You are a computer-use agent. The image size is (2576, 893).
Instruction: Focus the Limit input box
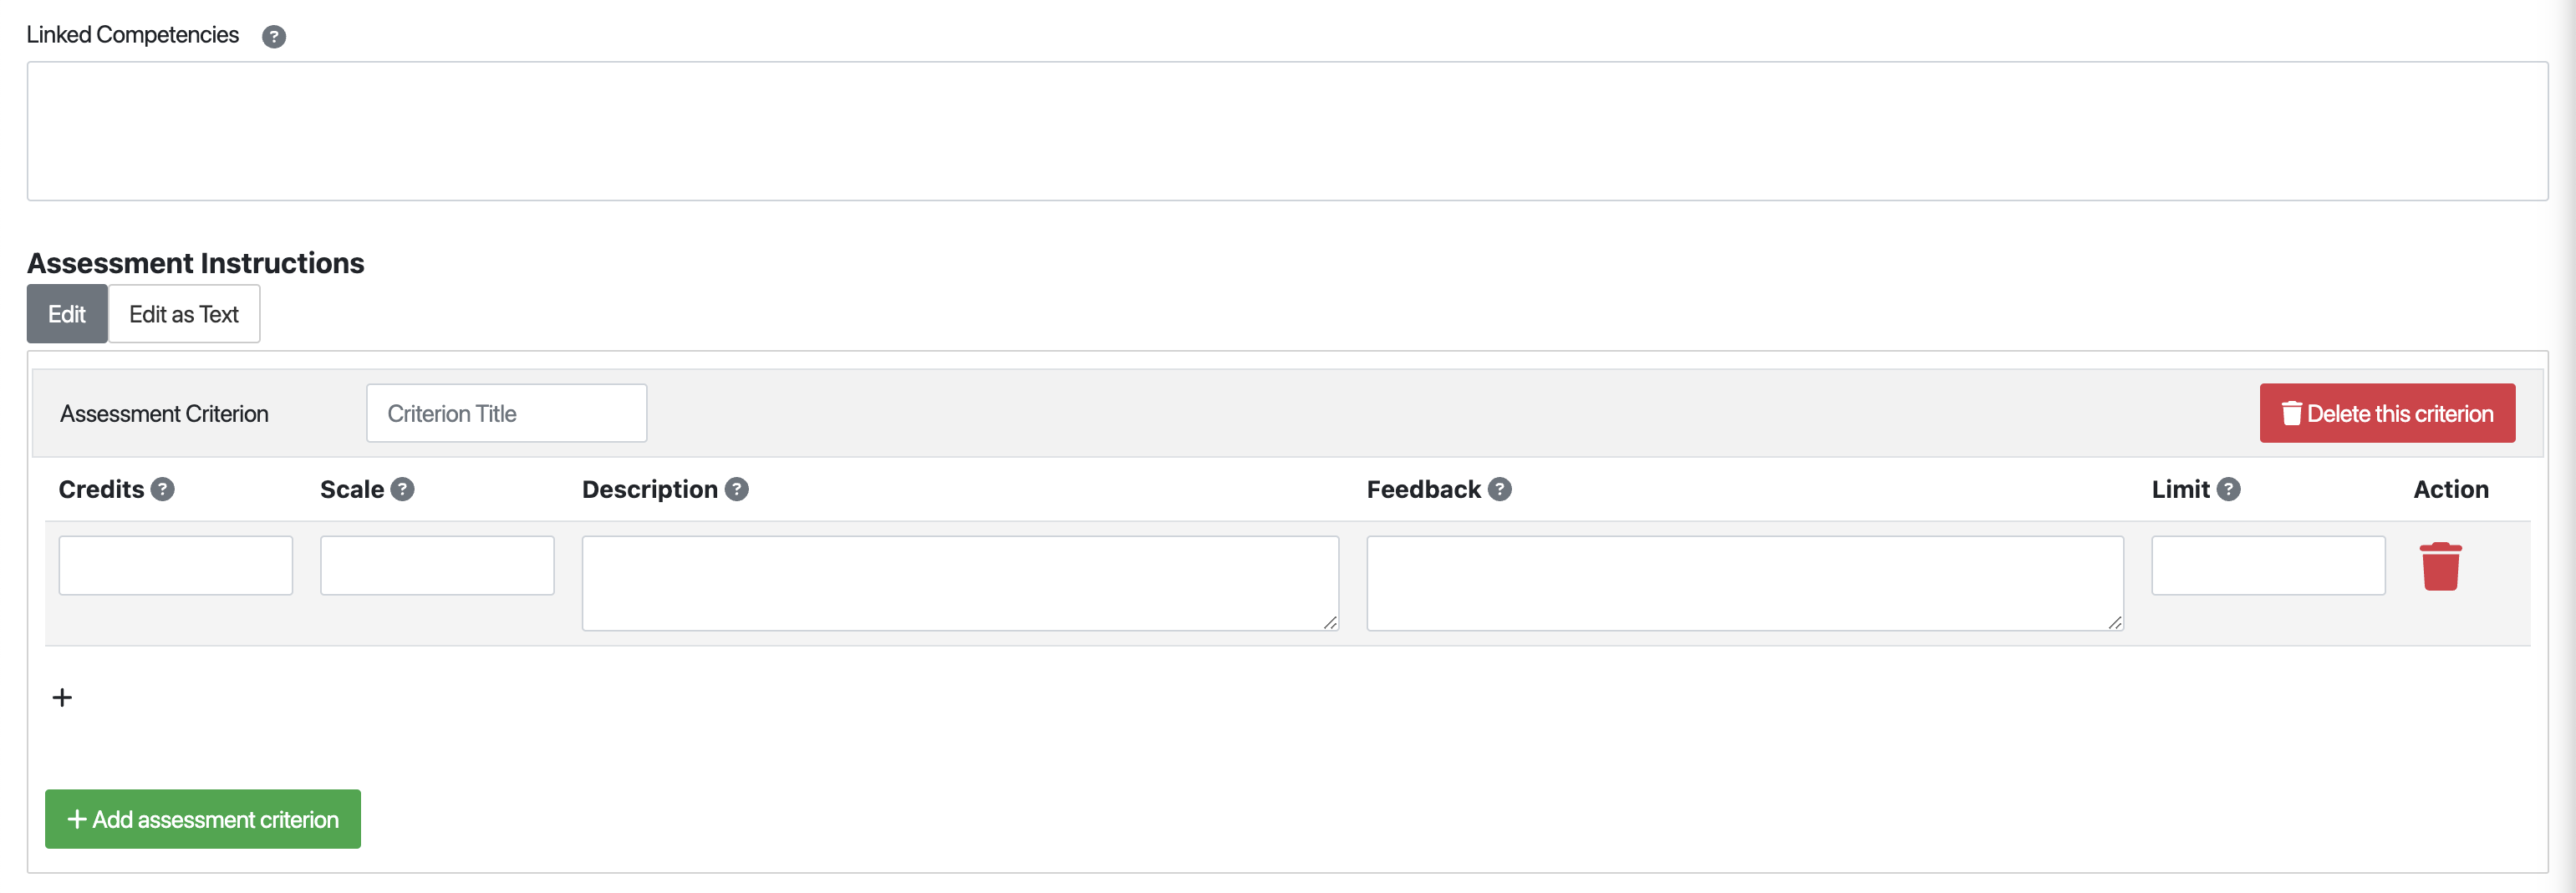tap(2267, 565)
